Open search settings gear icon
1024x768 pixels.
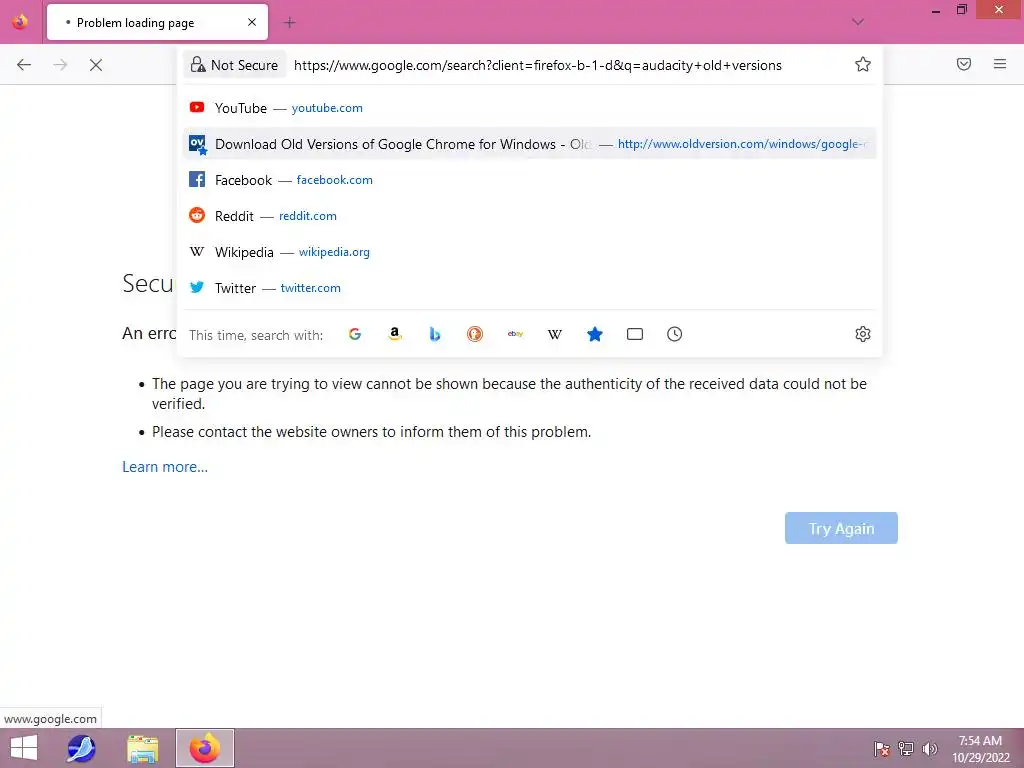[x=863, y=334]
